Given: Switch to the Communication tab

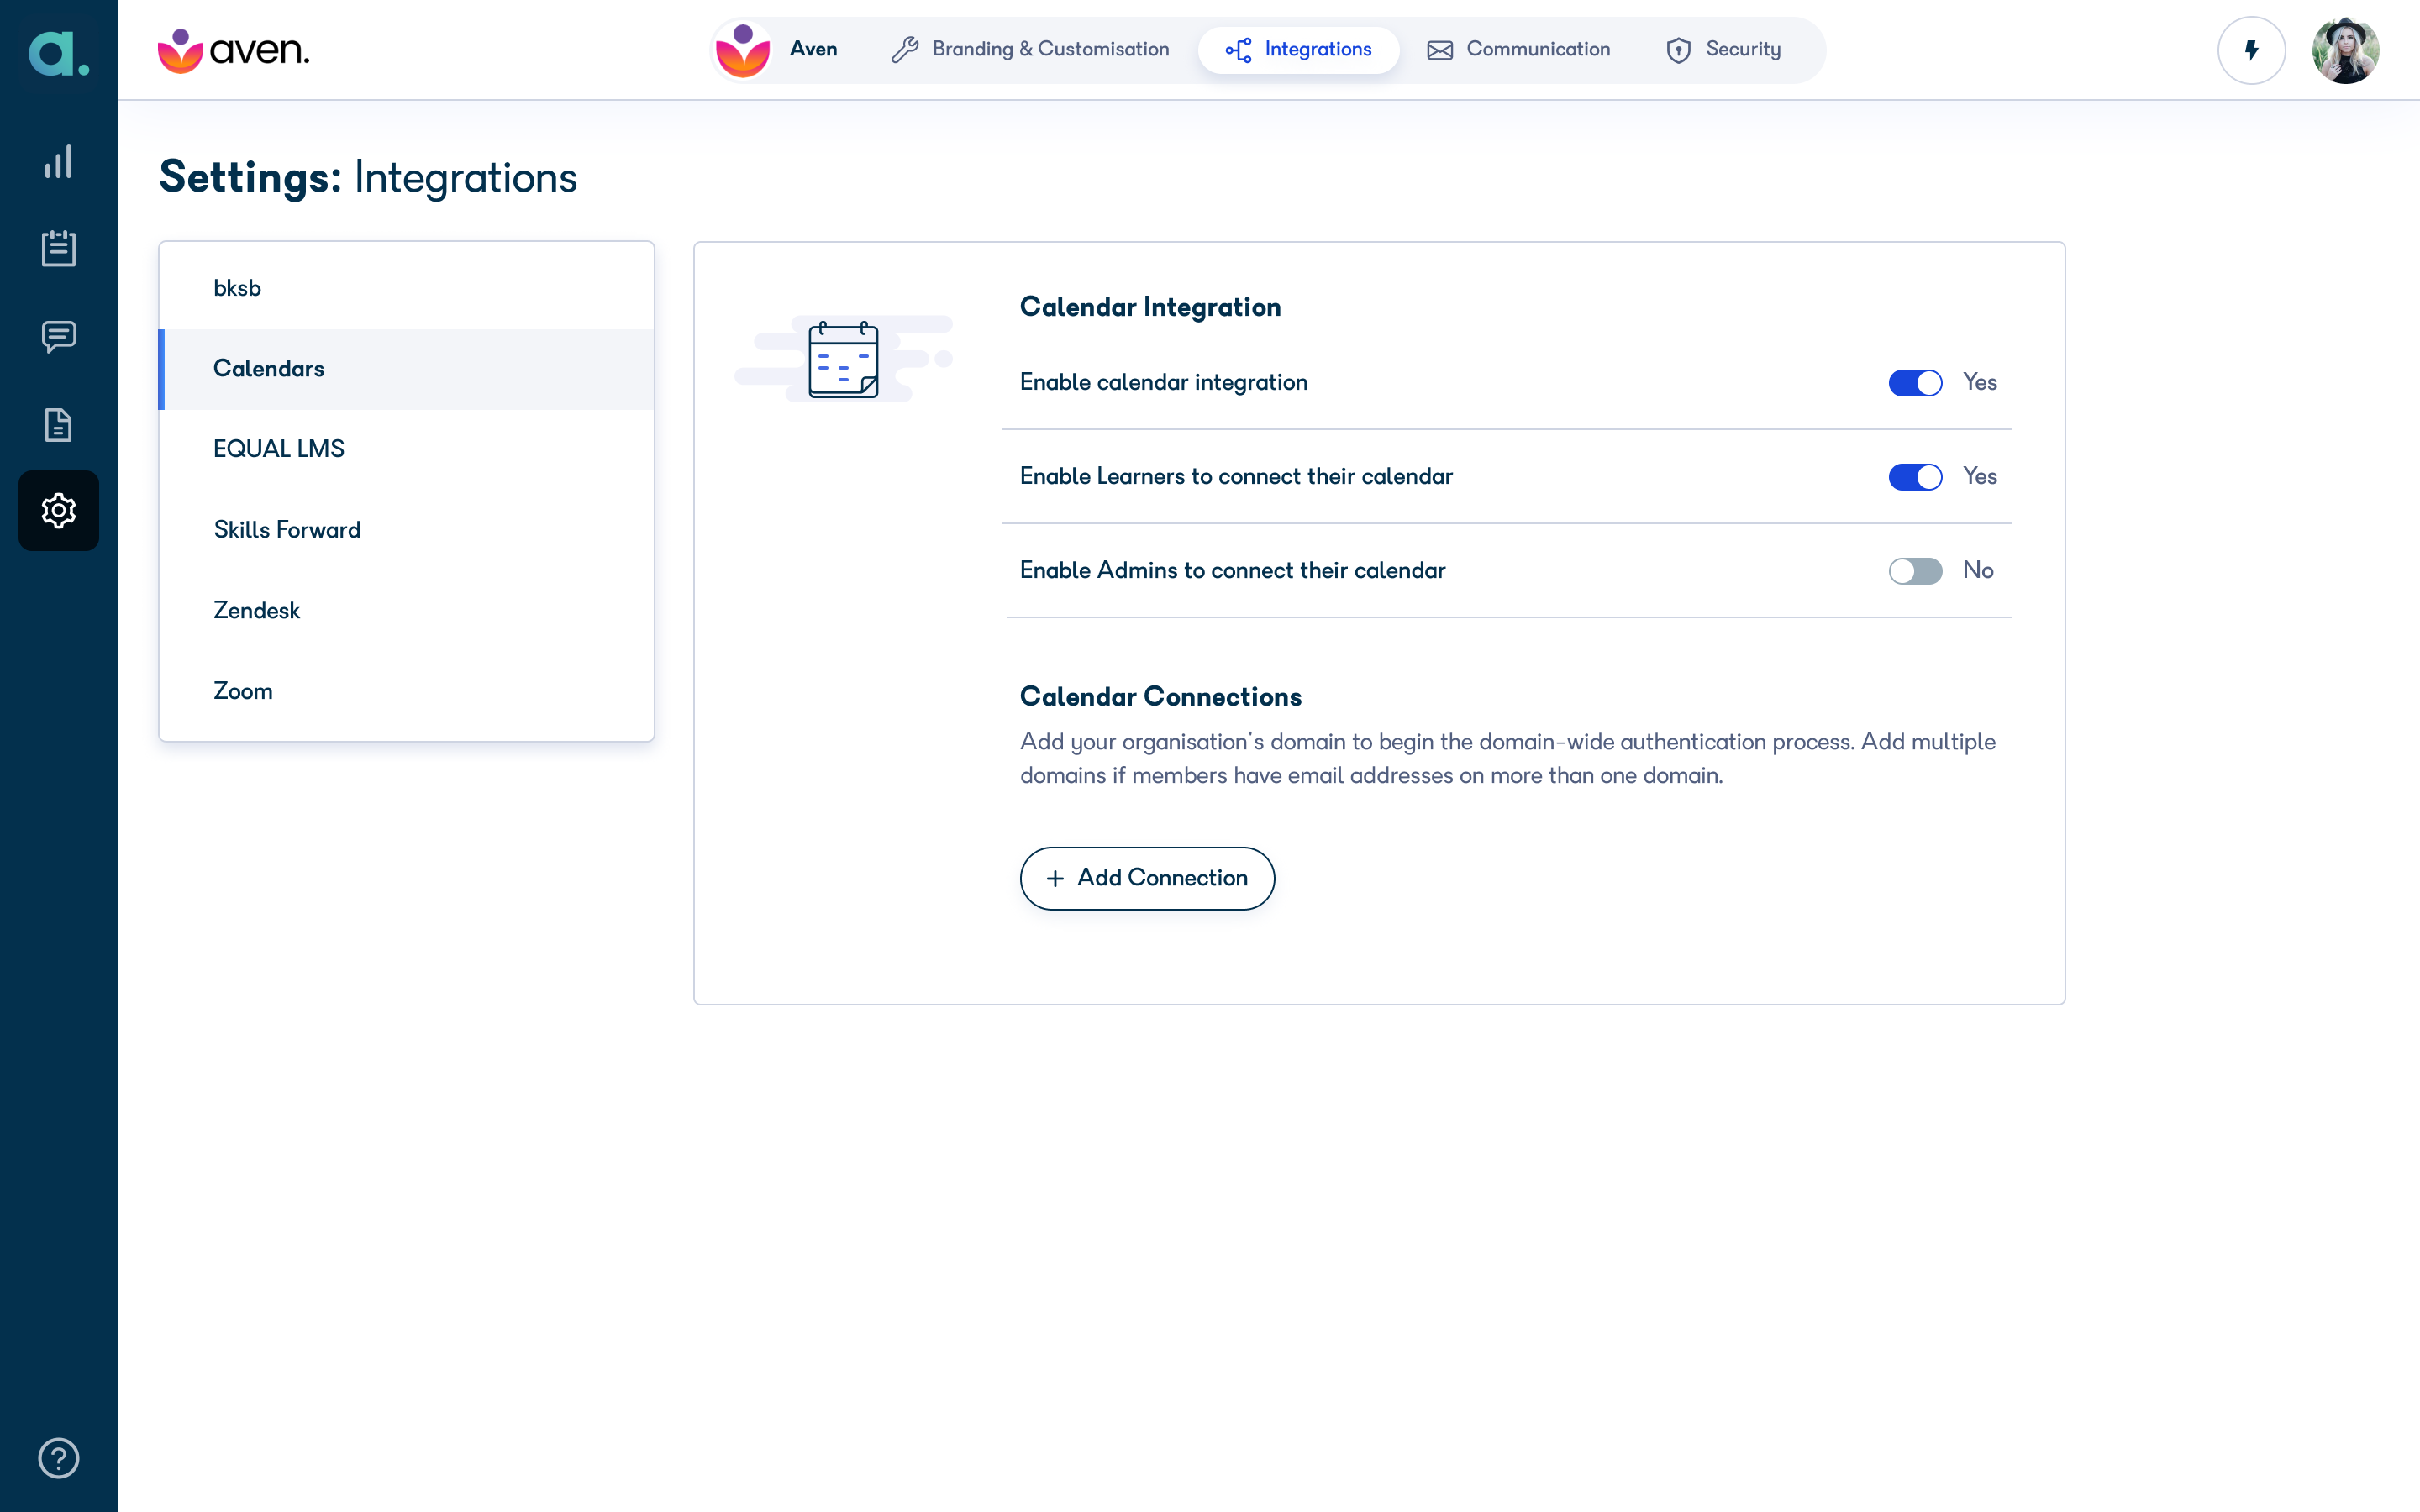Looking at the screenshot, I should [1518, 50].
